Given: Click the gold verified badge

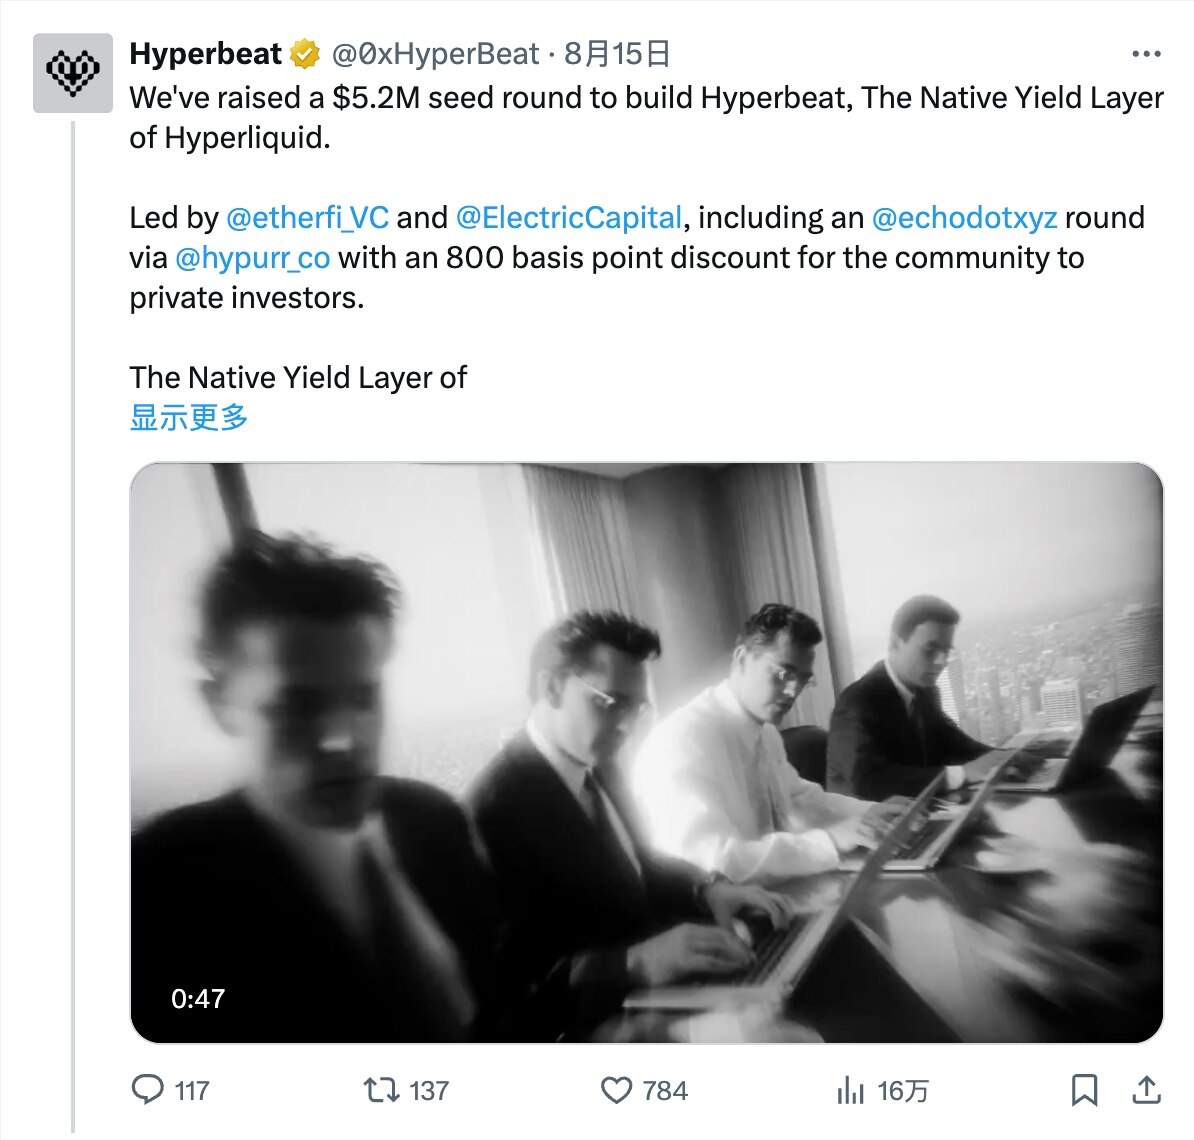Looking at the screenshot, I should pos(305,54).
